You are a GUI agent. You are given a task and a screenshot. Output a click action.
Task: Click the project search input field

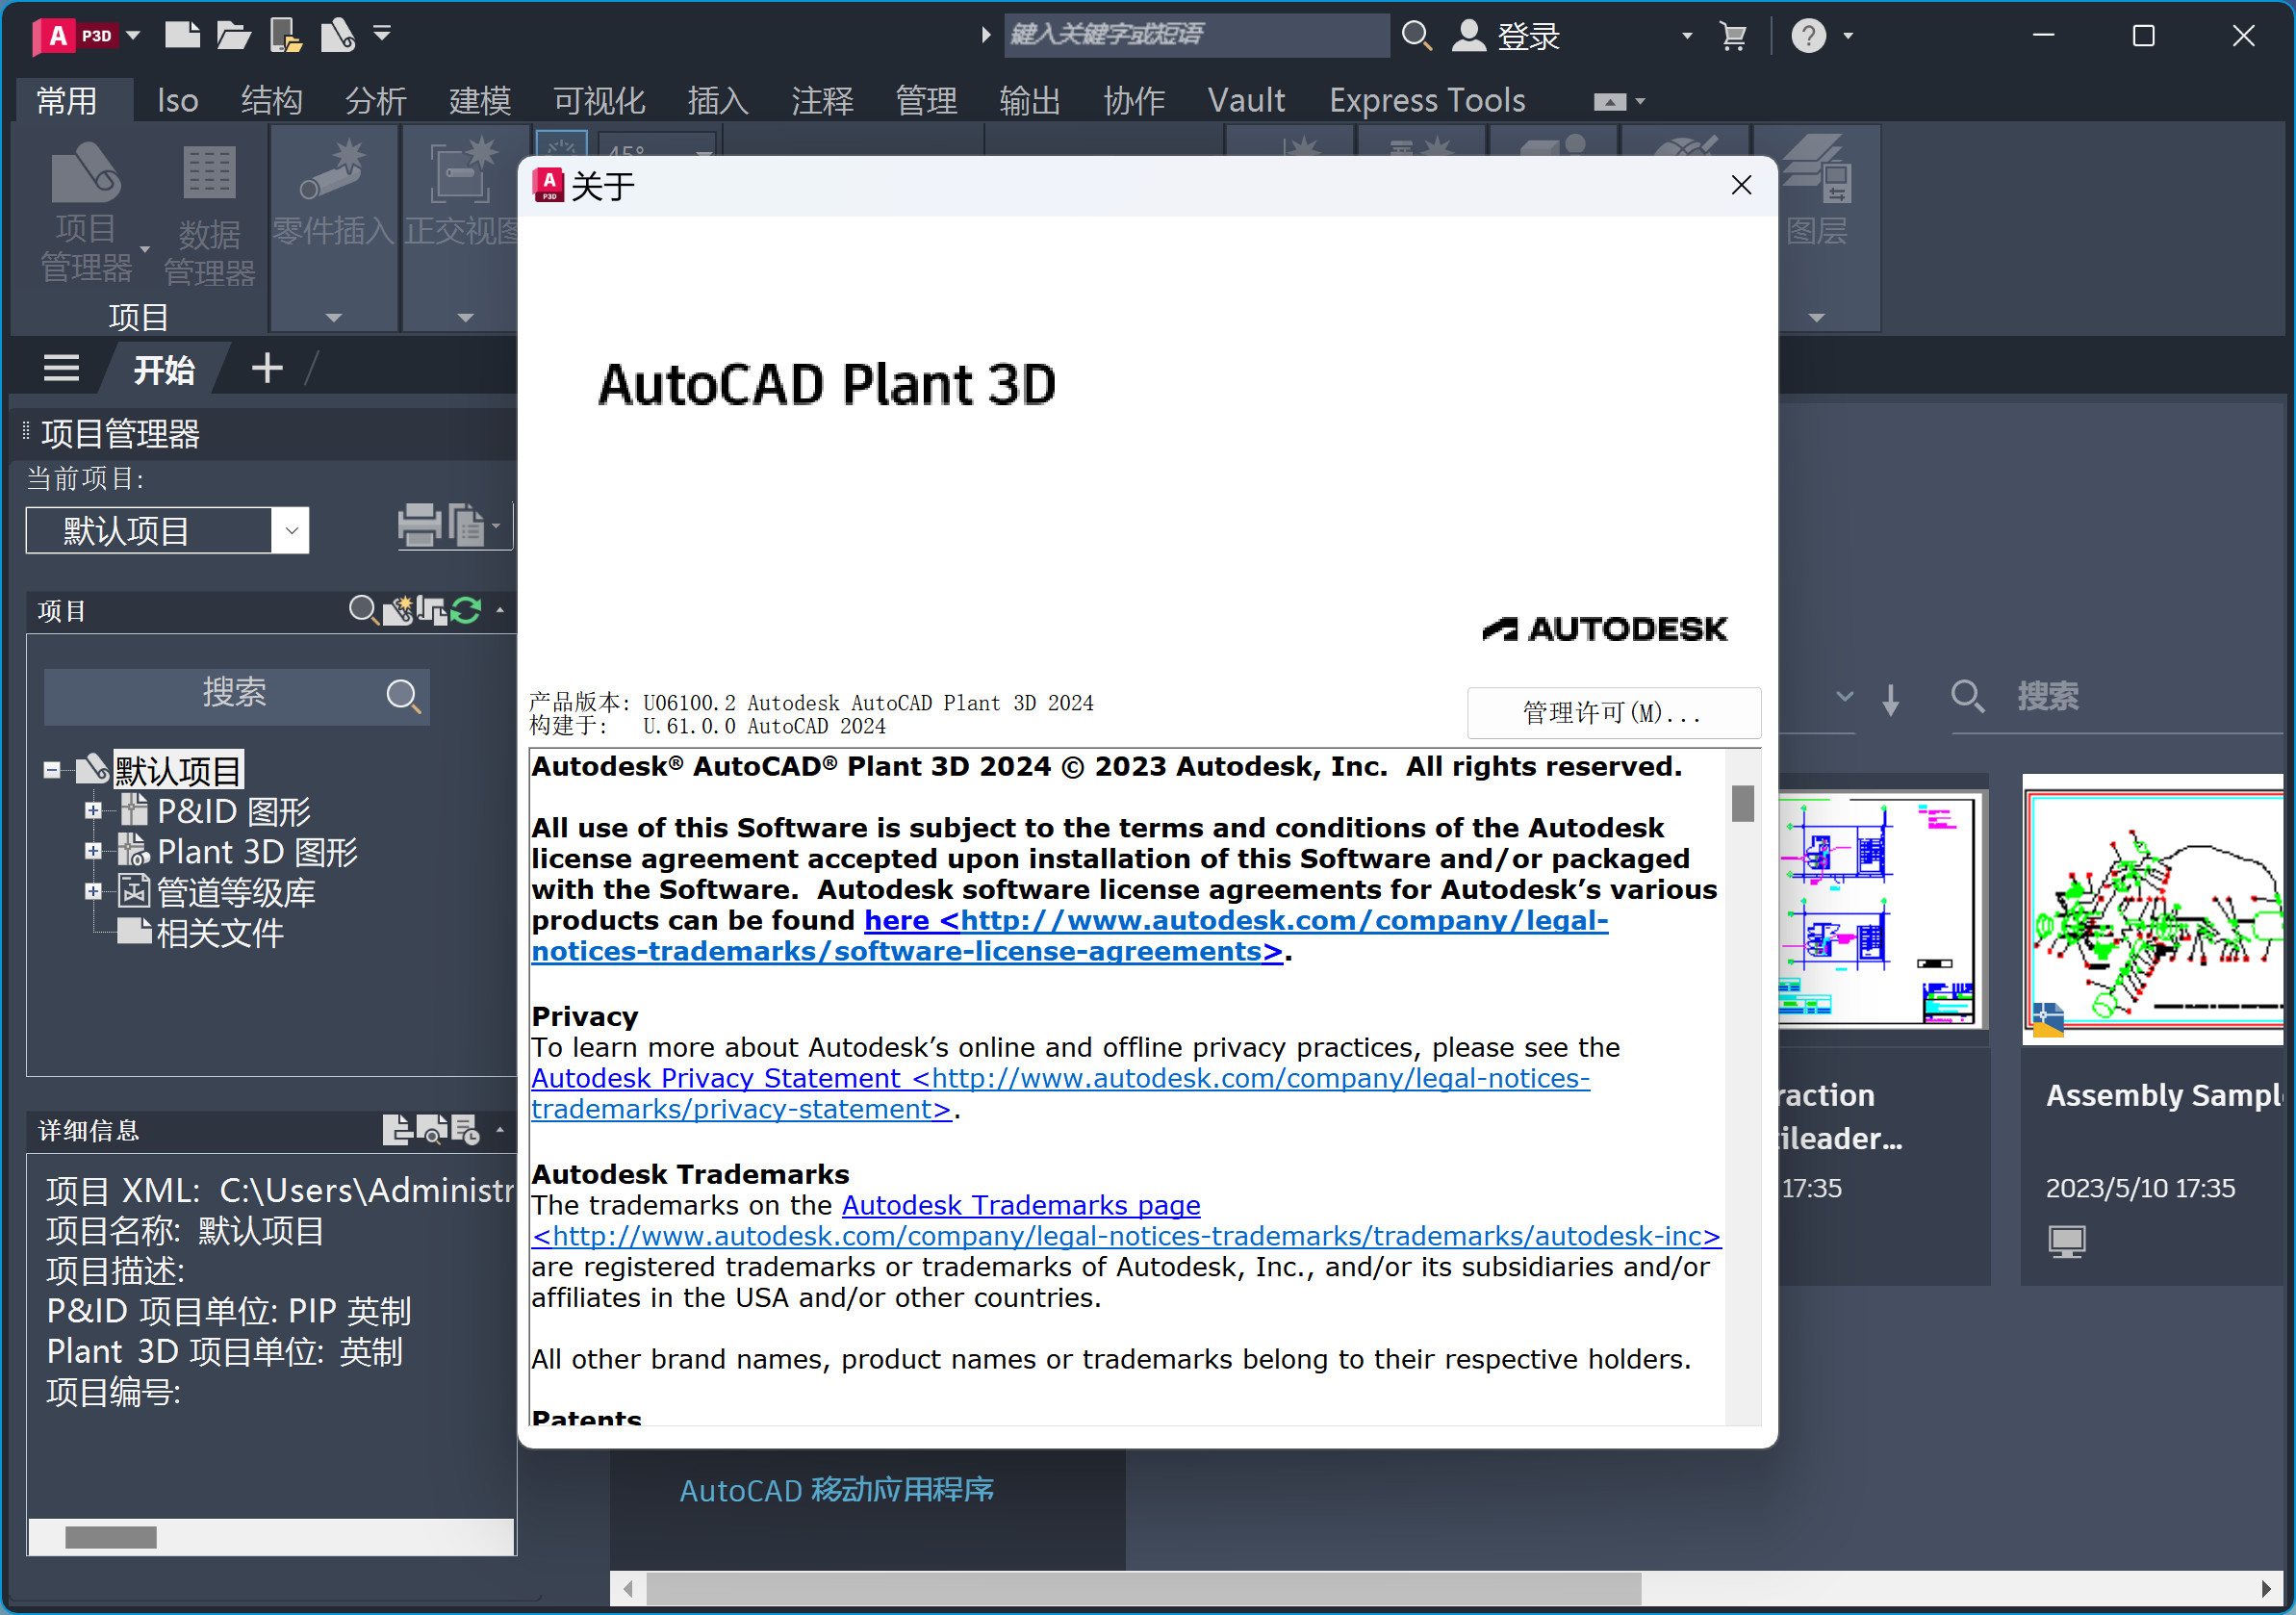[234, 689]
